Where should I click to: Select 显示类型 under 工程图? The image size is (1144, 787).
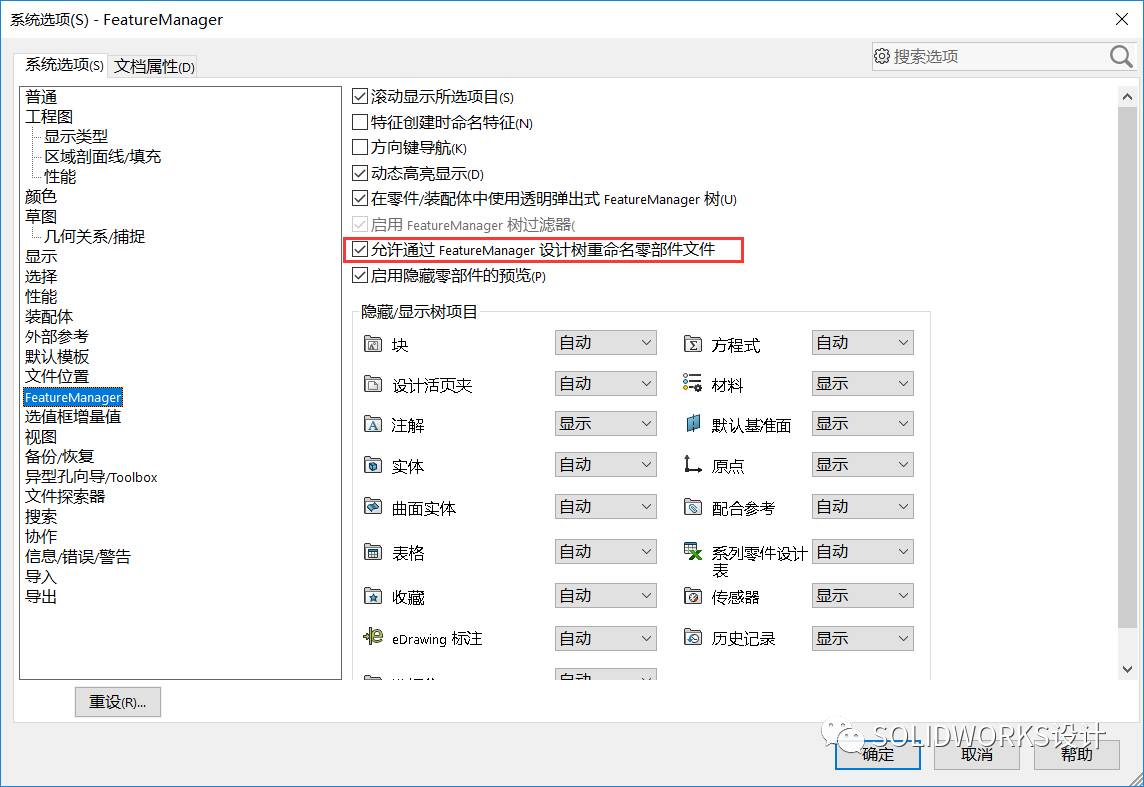76,136
